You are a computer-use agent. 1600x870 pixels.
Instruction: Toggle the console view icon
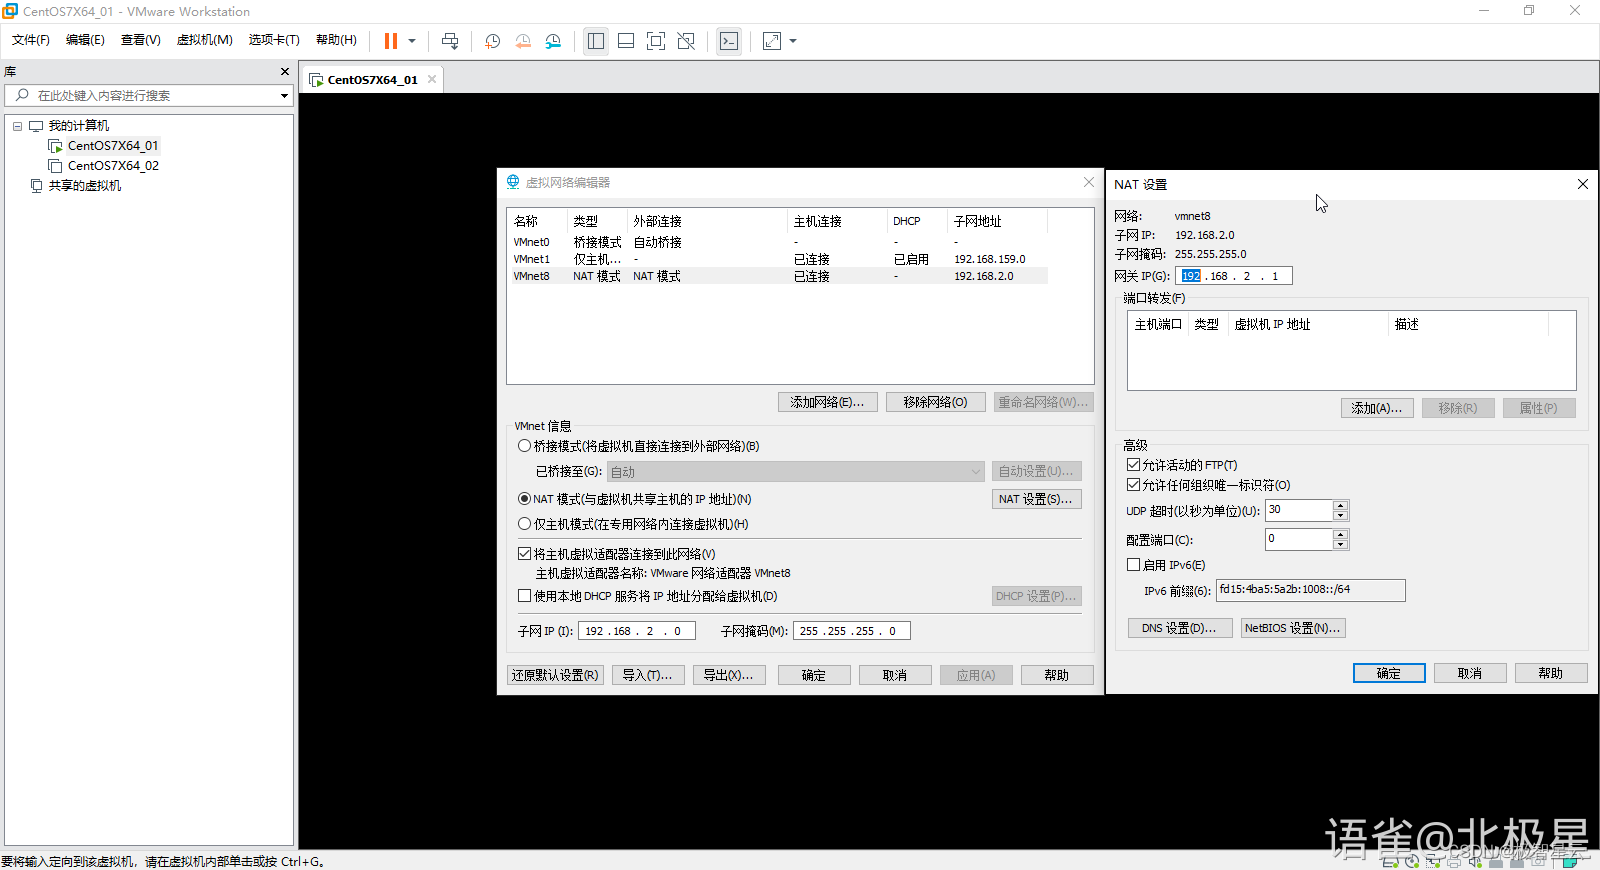pos(729,41)
